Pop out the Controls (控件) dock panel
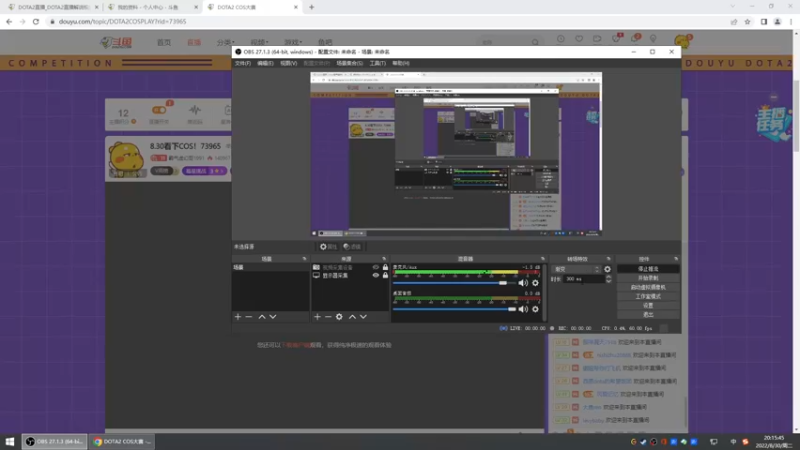 [x=676, y=259]
